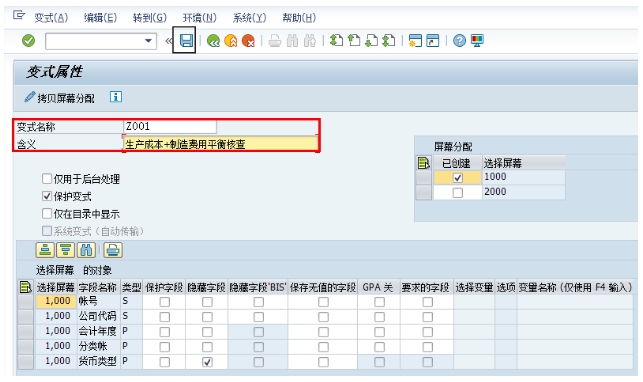Open the 环境(N) menu
The width and height of the screenshot is (643, 382).
click(199, 18)
